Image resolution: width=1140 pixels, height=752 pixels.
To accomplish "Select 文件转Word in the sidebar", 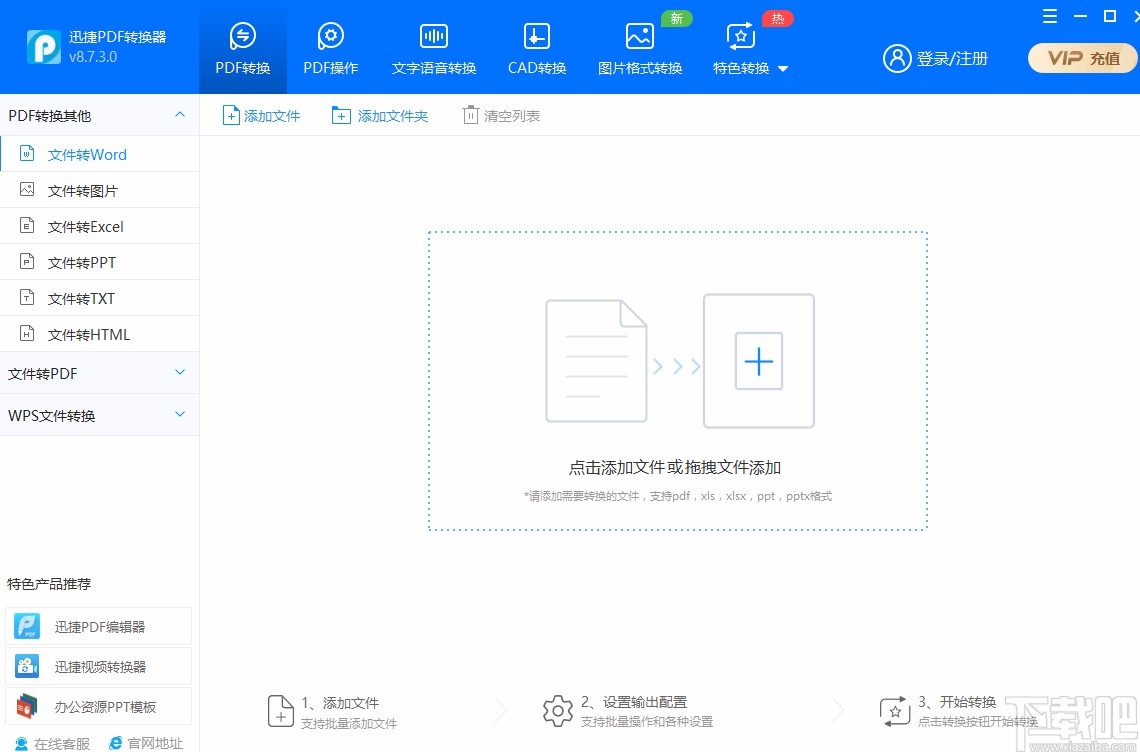I will tap(100, 154).
